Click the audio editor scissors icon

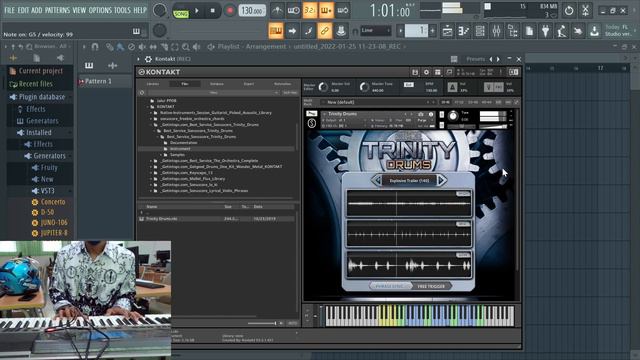click(585, 11)
